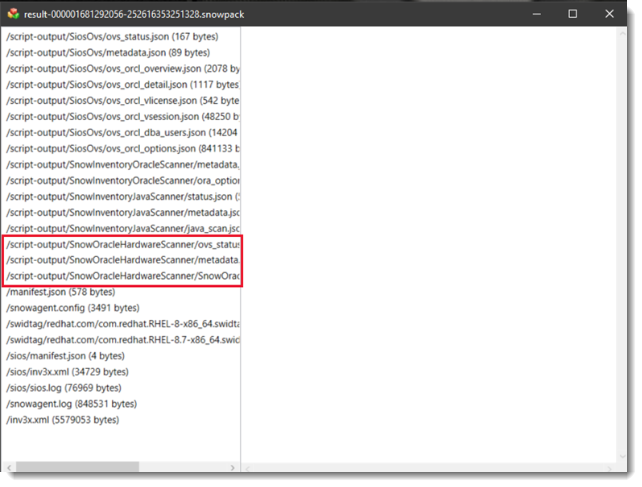Open SnowInventoryJavaScanner/metadata.json entry

[x=123, y=212]
